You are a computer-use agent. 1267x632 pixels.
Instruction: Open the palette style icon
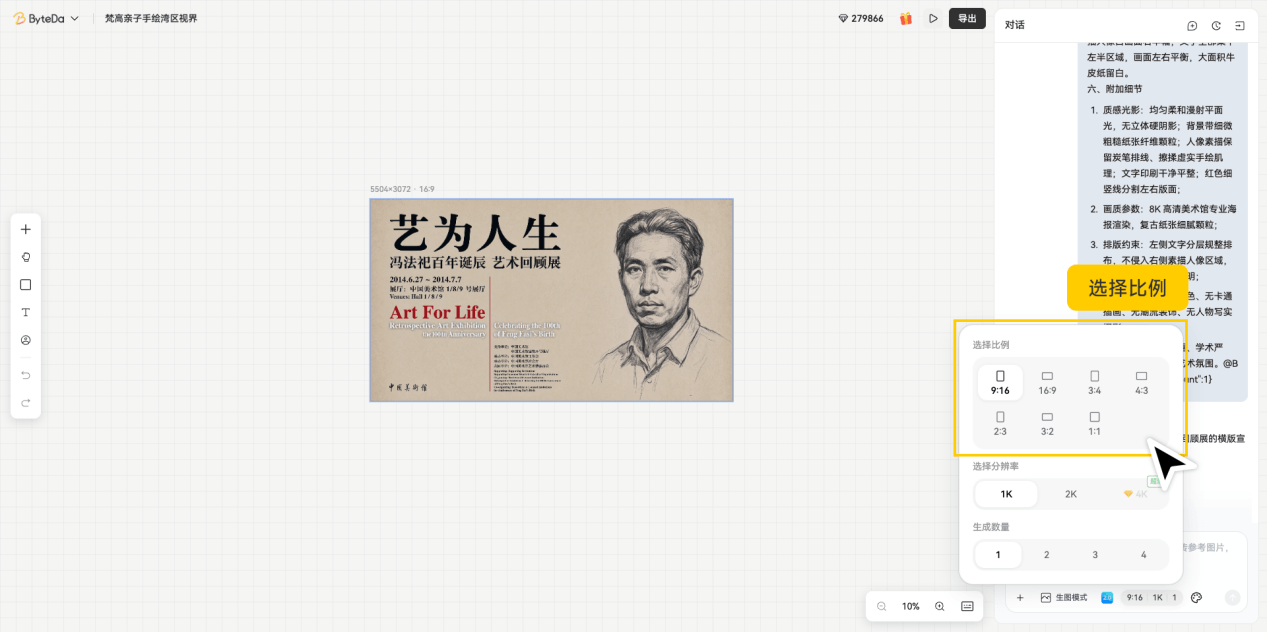(x=1196, y=597)
